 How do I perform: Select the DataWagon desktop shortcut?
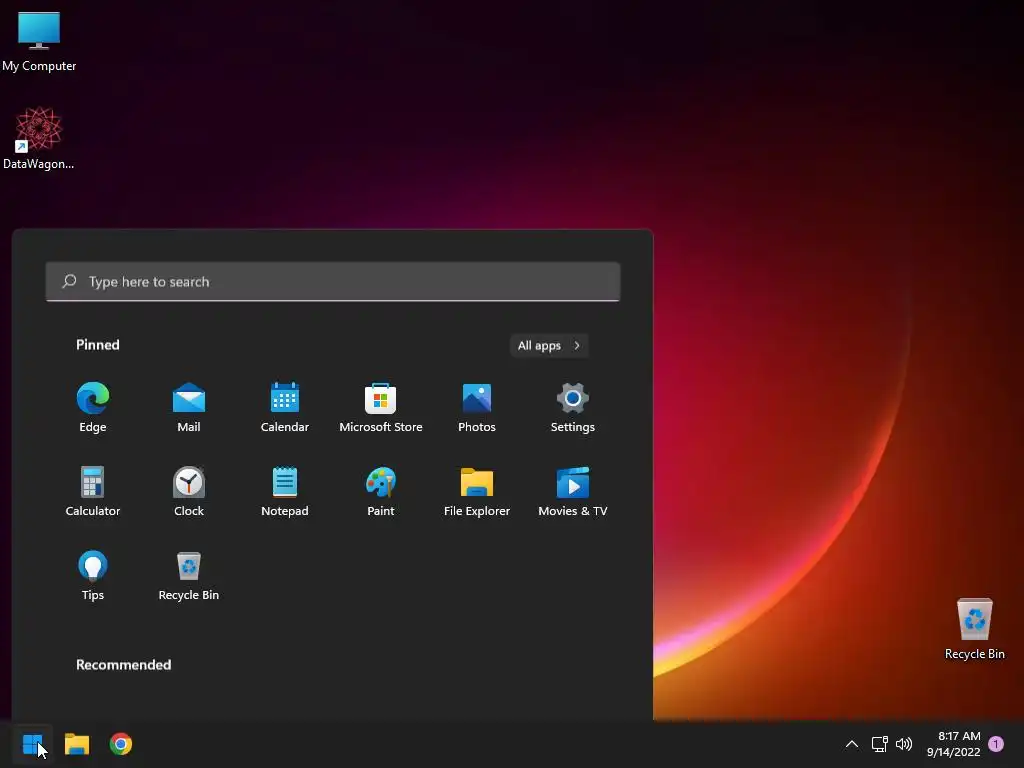click(x=39, y=138)
